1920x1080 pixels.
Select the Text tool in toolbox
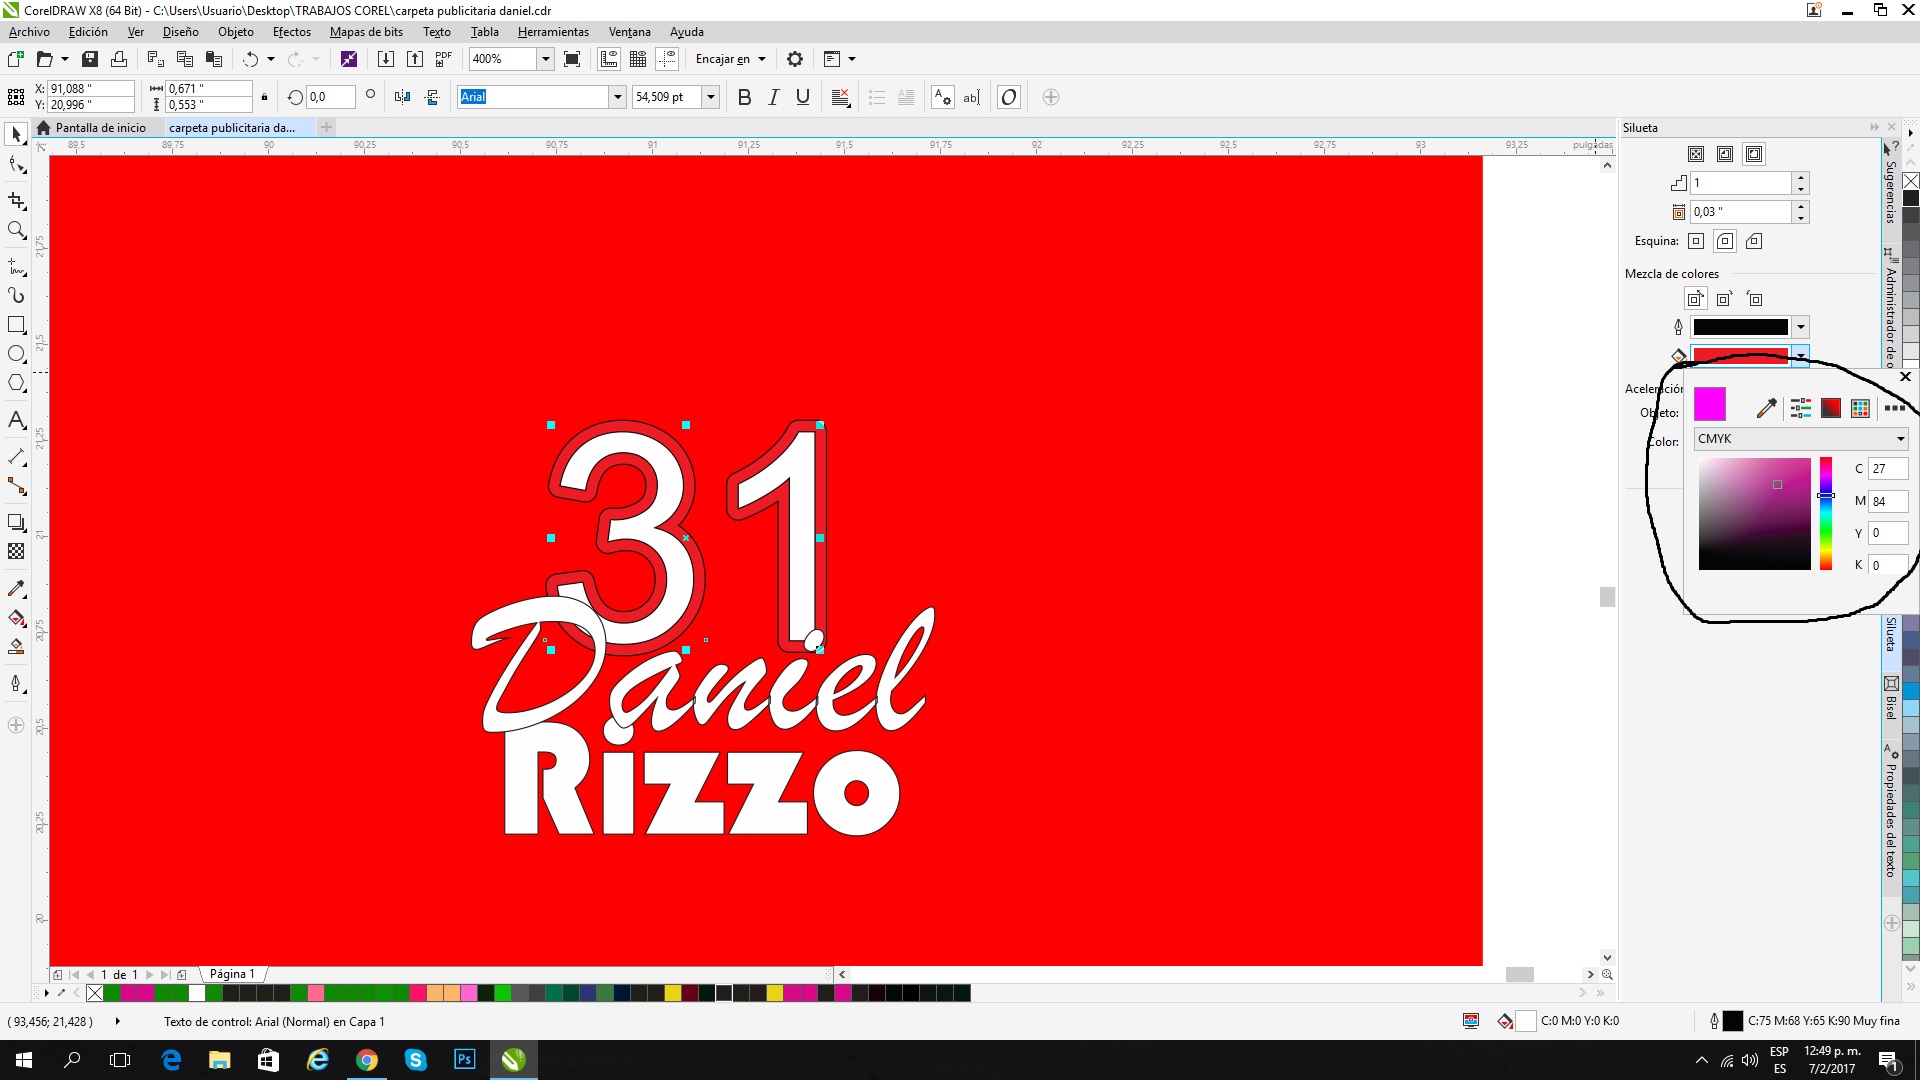pos(16,420)
